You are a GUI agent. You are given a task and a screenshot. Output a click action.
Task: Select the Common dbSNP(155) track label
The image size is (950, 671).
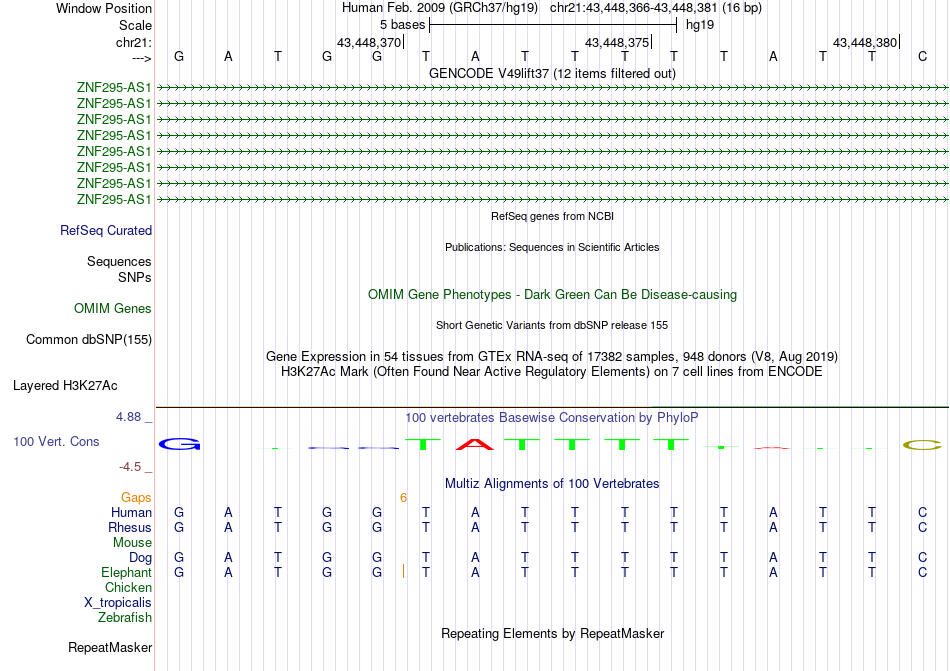(x=88, y=340)
